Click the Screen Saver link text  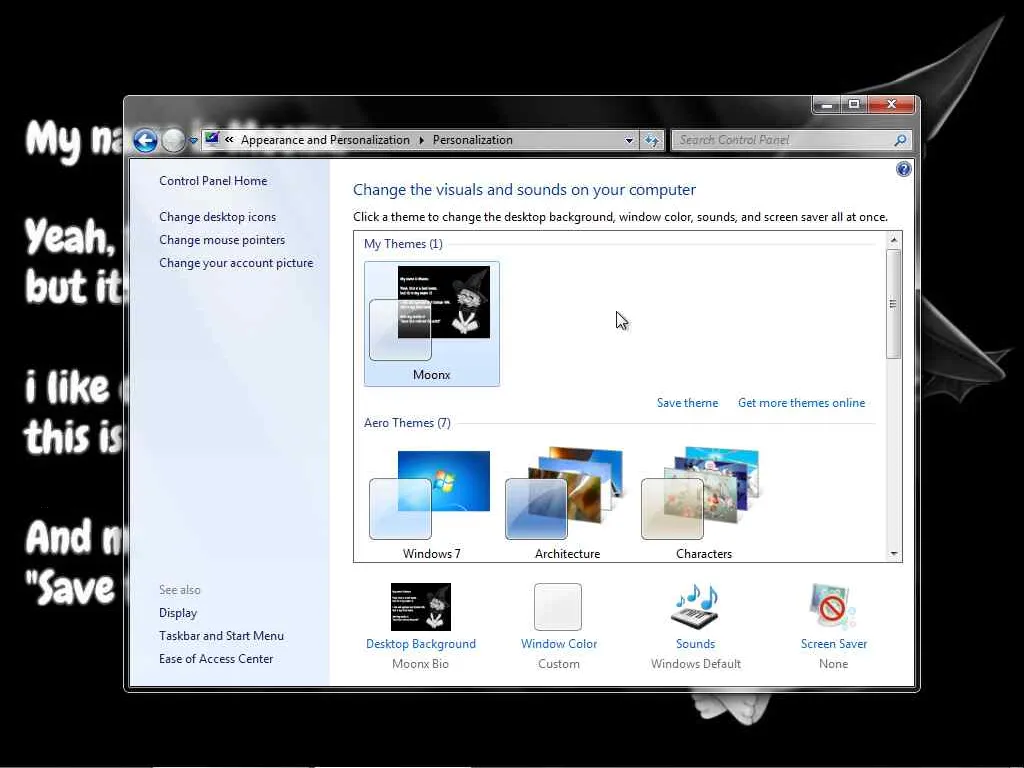(834, 644)
